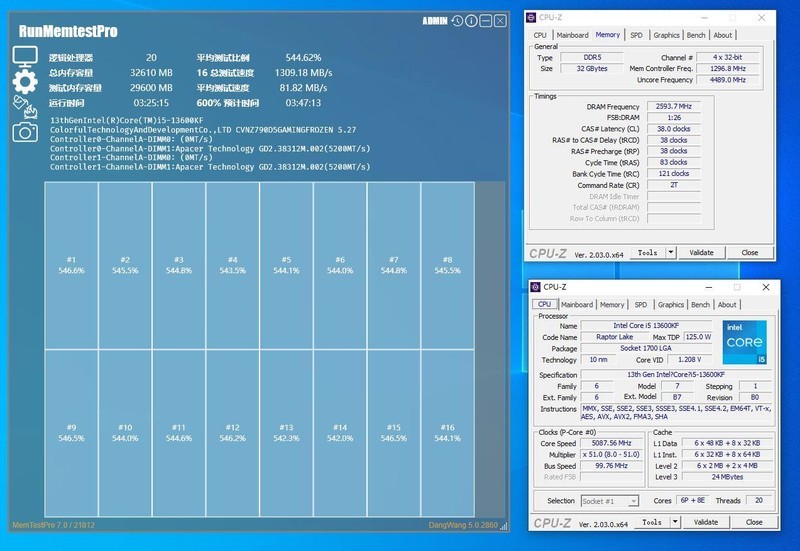Viewport: 800px width, 551px height.
Task: Open About tab in lower CPU-Z window
Action: 727,305
